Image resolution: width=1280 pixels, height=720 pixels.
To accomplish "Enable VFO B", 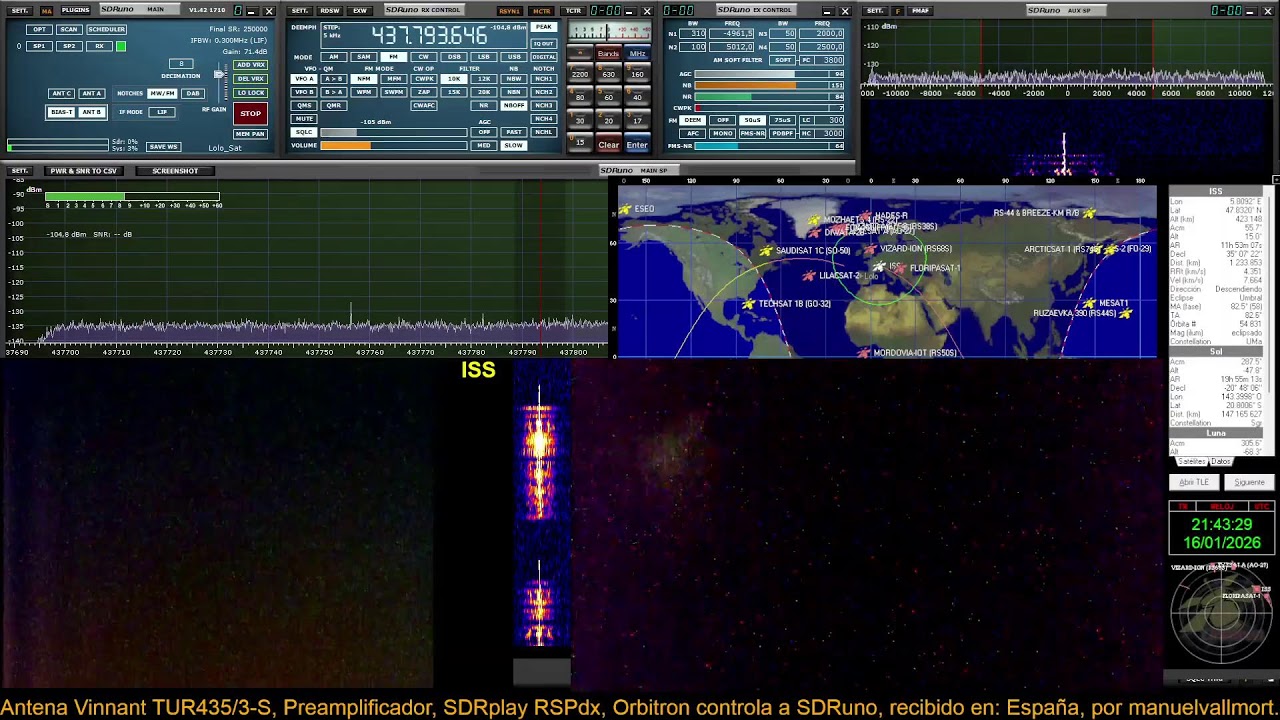I will (303, 92).
